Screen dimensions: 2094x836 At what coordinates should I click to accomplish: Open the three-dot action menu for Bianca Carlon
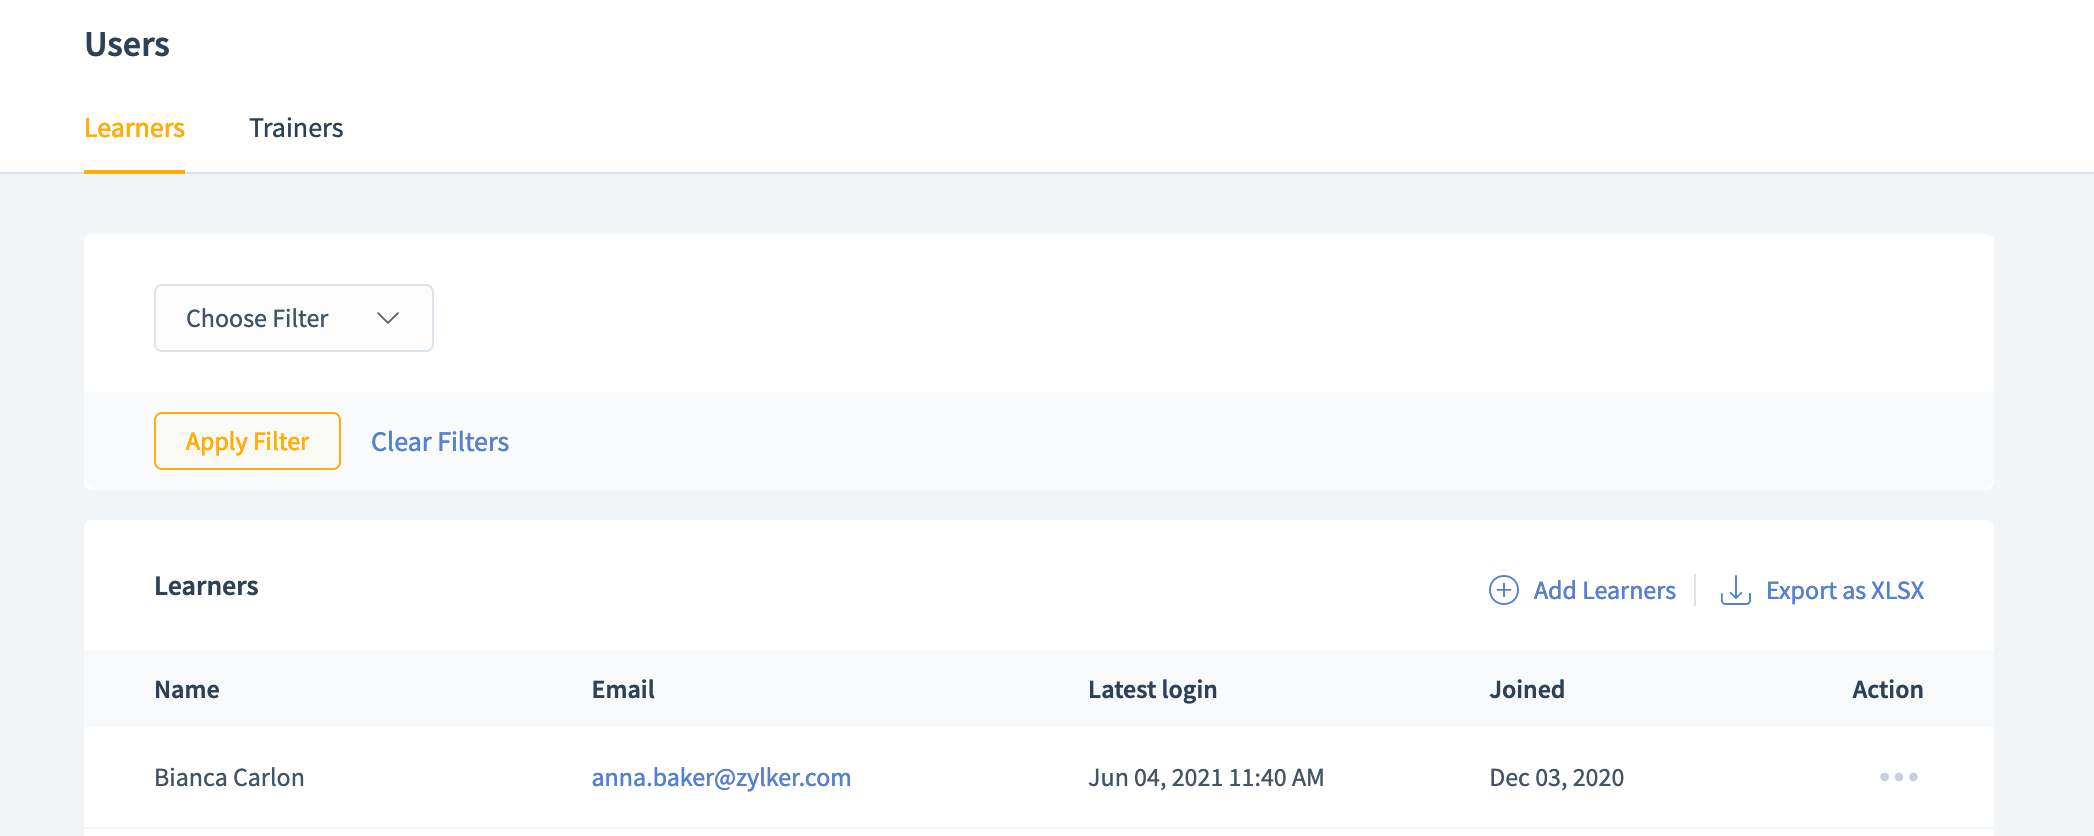[1898, 777]
